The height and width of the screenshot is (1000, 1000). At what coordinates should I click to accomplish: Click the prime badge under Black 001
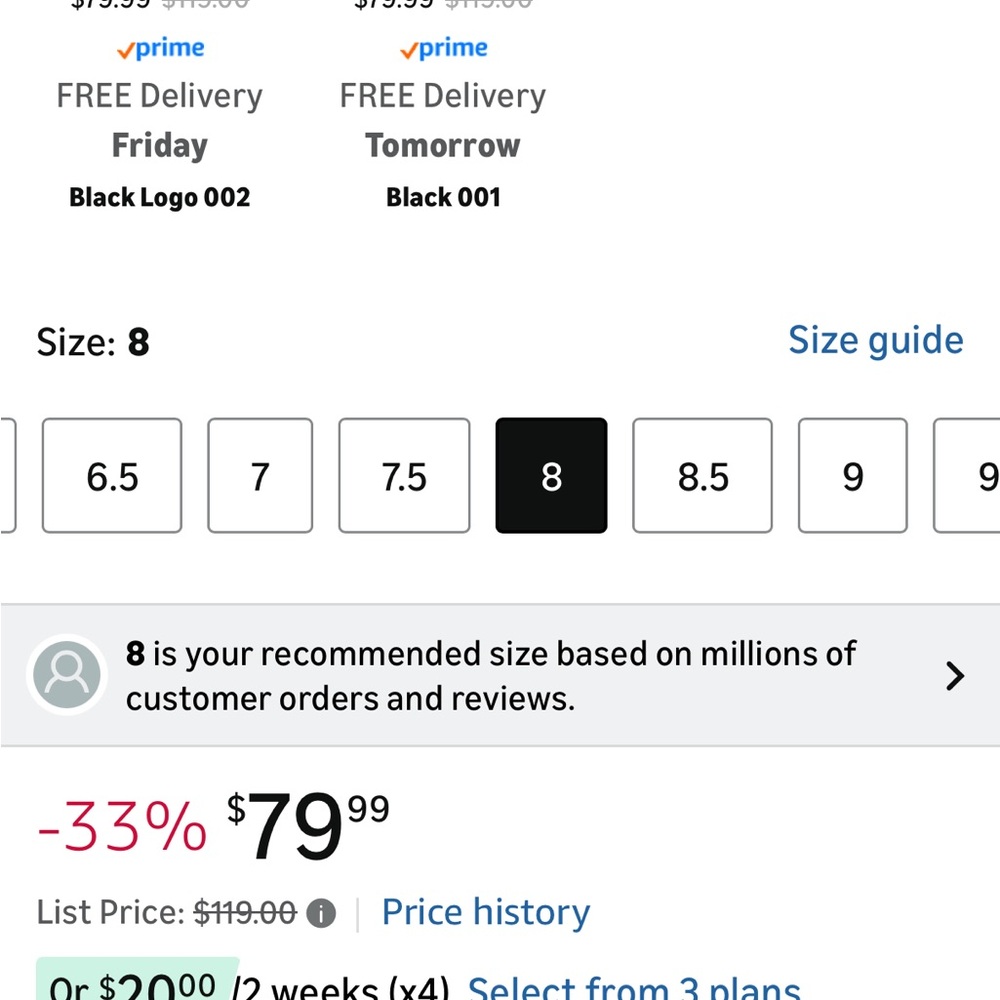point(442,48)
